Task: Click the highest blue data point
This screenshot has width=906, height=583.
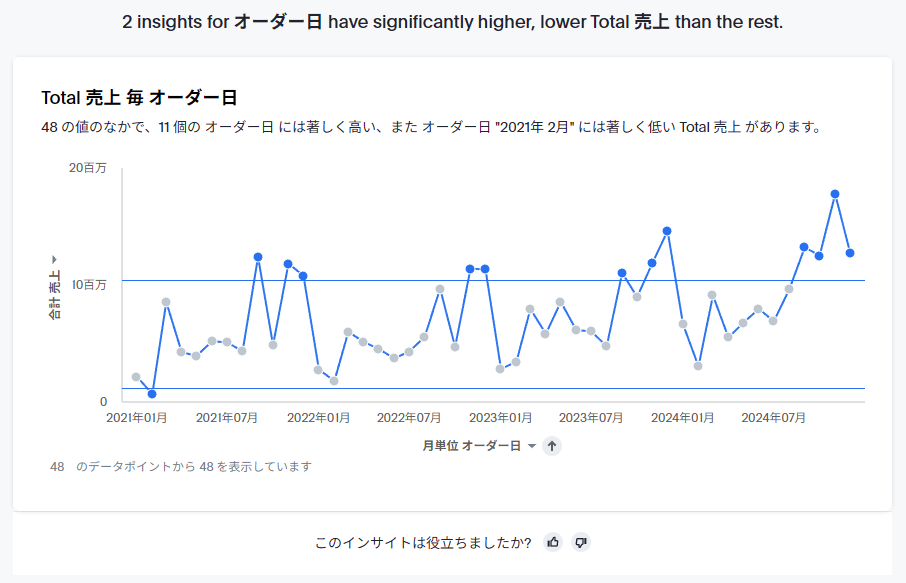Action: click(835, 194)
